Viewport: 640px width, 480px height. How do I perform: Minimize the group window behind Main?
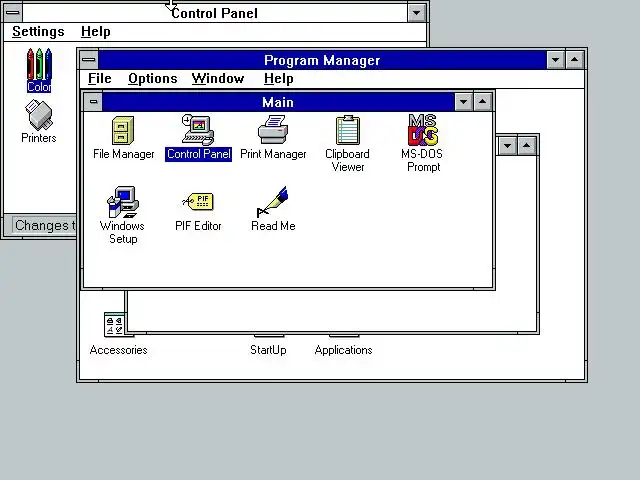click(508, 146)
